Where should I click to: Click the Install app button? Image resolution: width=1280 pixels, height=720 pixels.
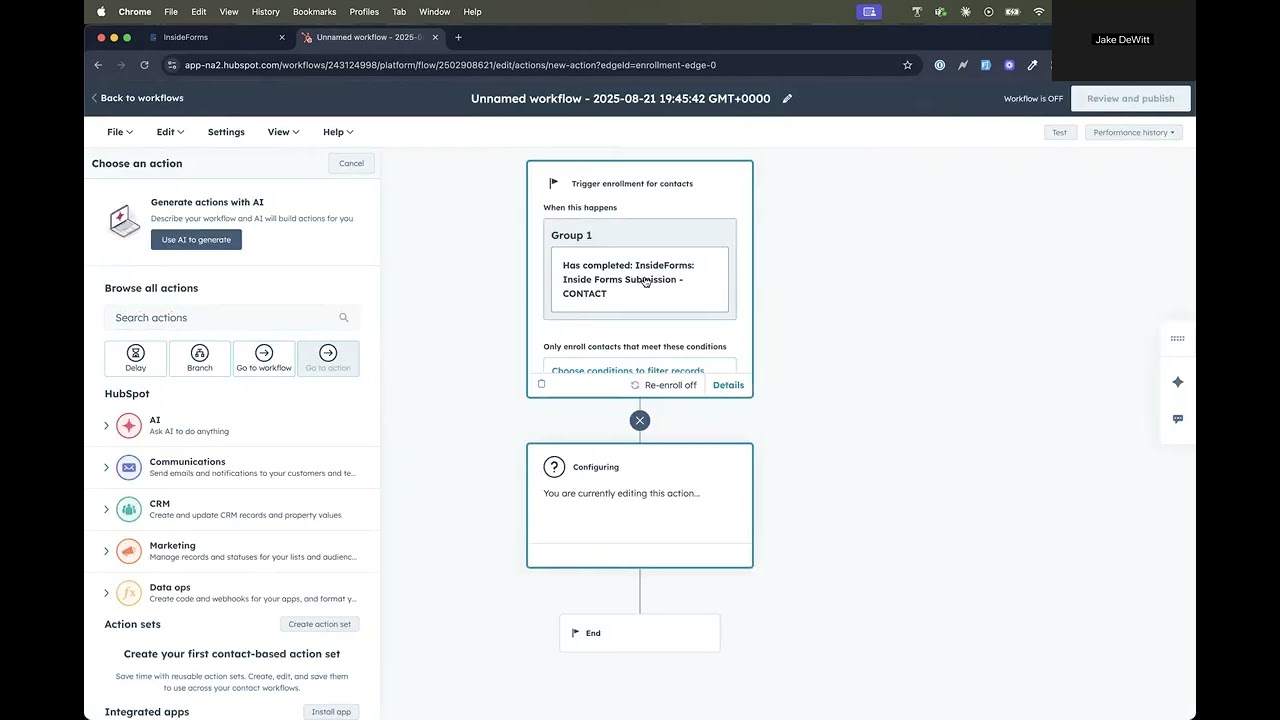331,712
